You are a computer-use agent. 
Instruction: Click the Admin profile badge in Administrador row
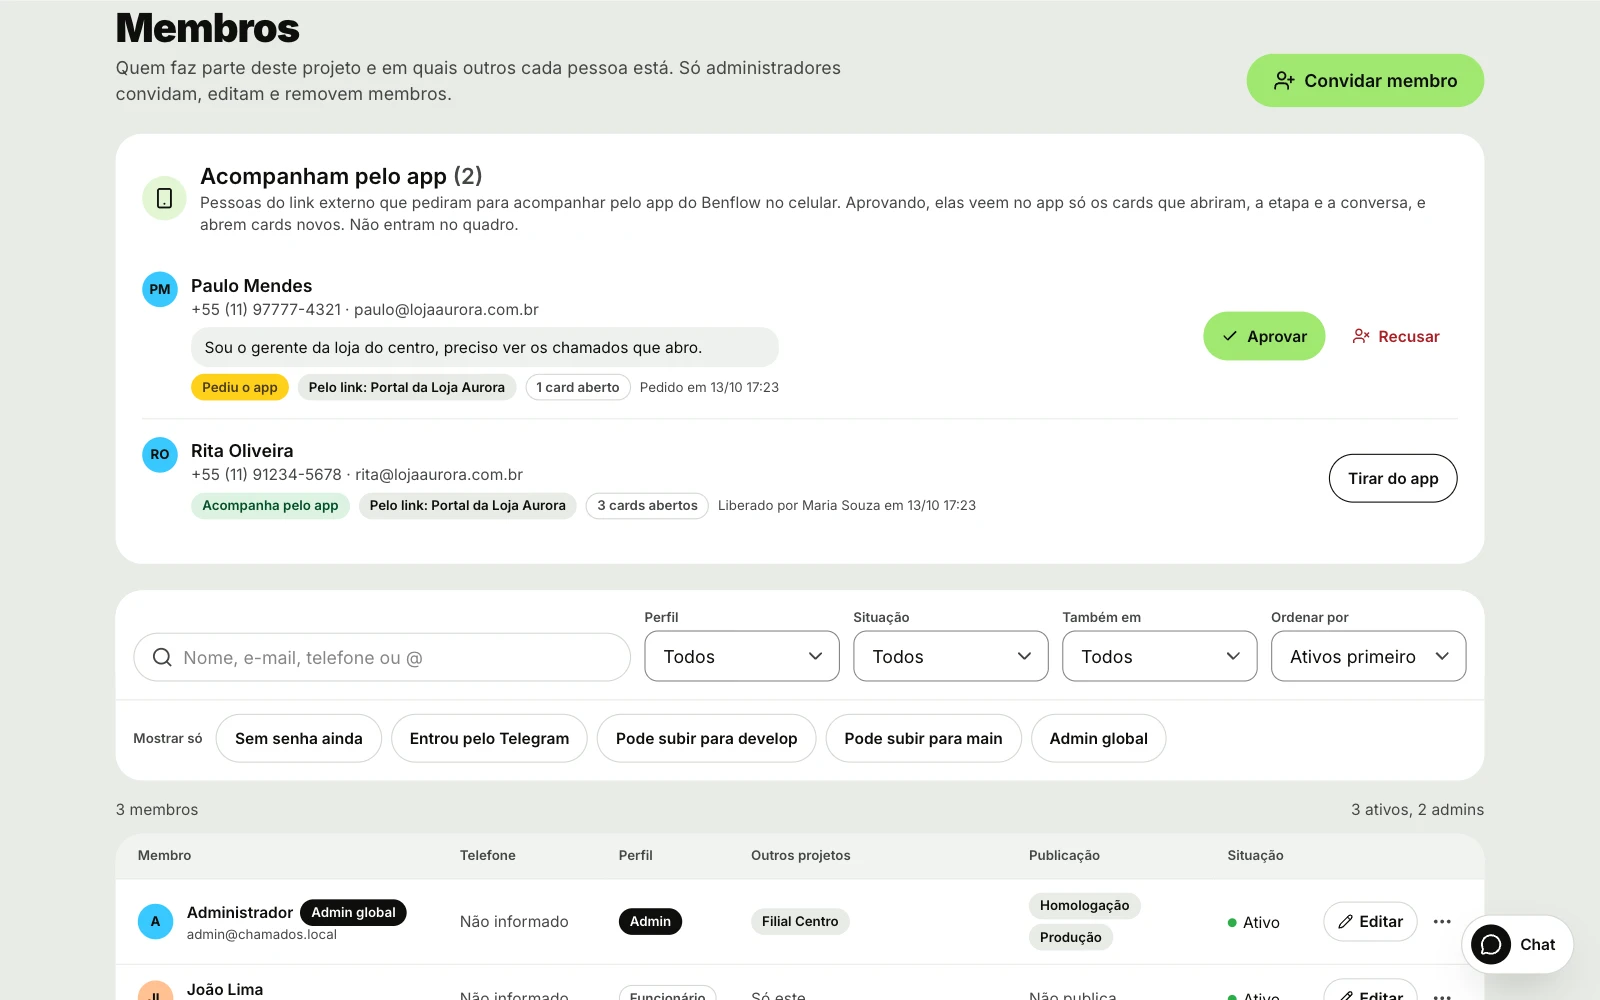click(x=650, y=921)
